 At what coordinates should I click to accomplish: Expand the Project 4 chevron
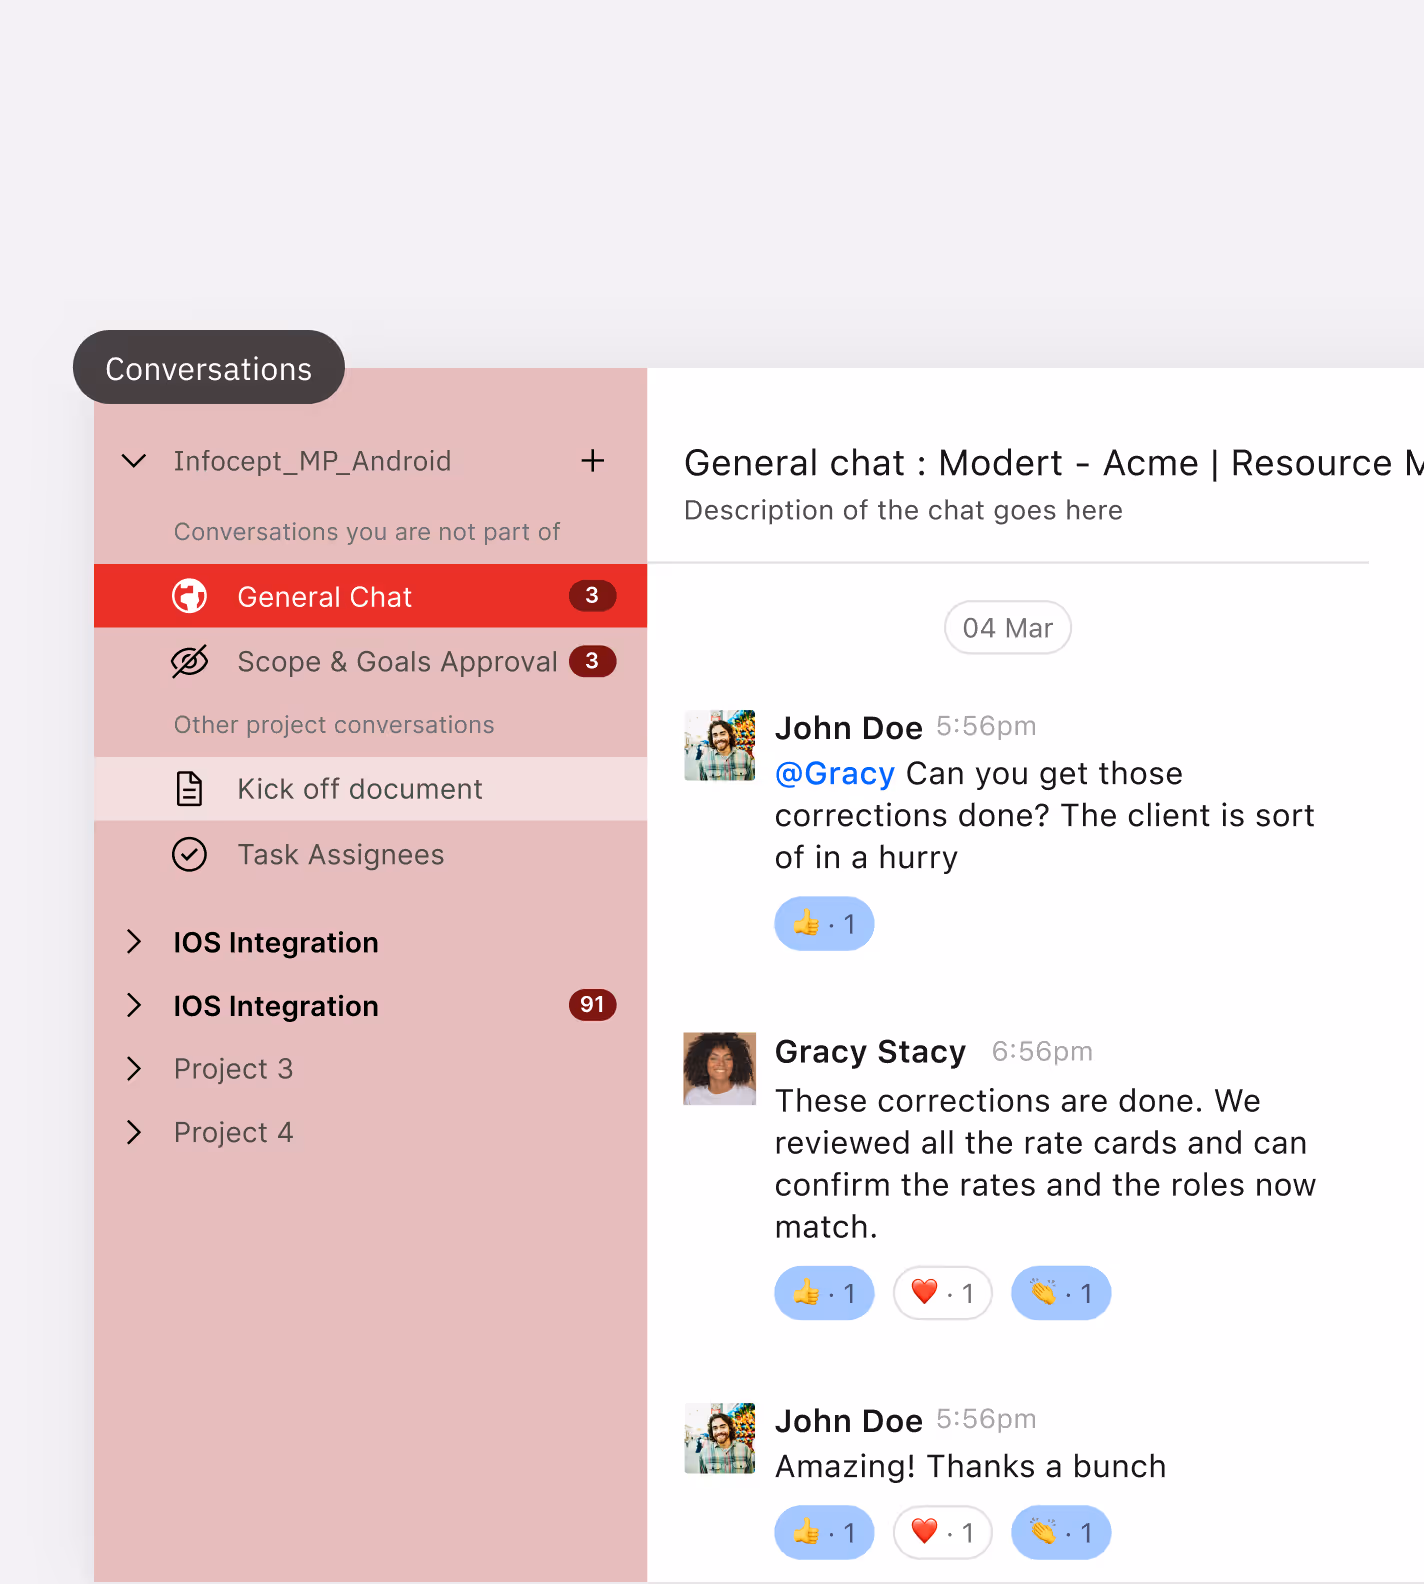[134, 1132]
